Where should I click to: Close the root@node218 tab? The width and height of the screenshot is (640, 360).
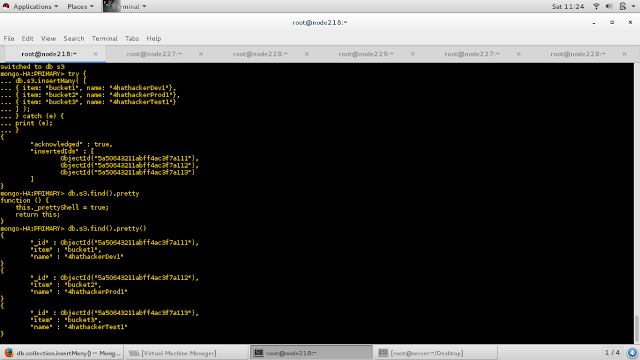[x=96, y=54]
